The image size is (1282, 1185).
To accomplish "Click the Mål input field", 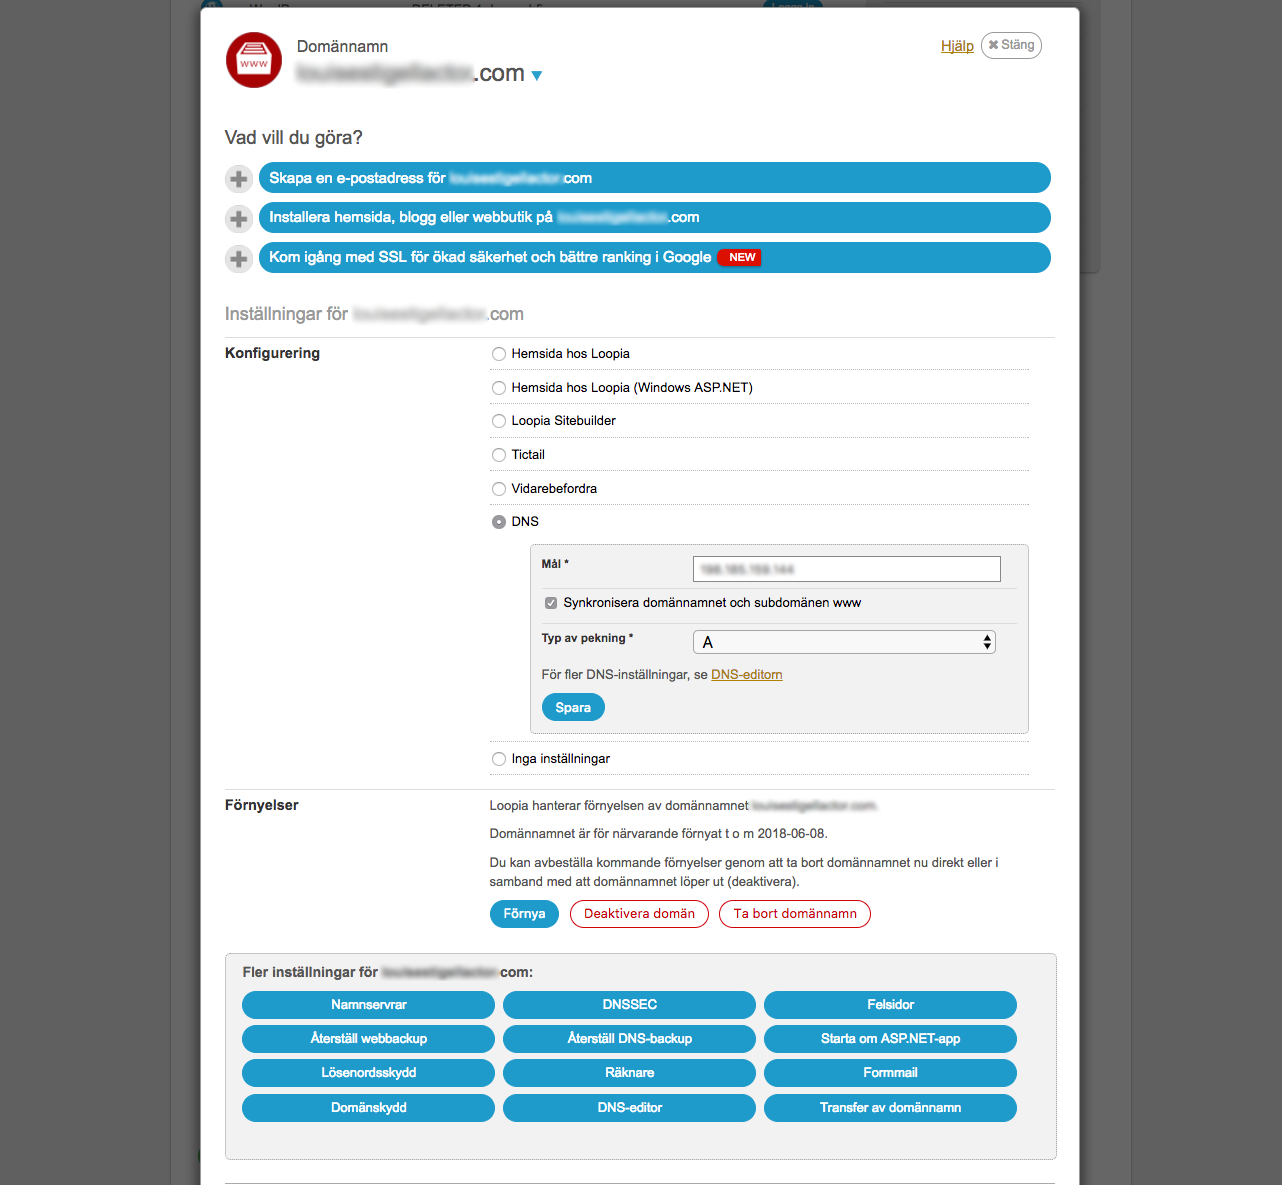I will point(846,569).
